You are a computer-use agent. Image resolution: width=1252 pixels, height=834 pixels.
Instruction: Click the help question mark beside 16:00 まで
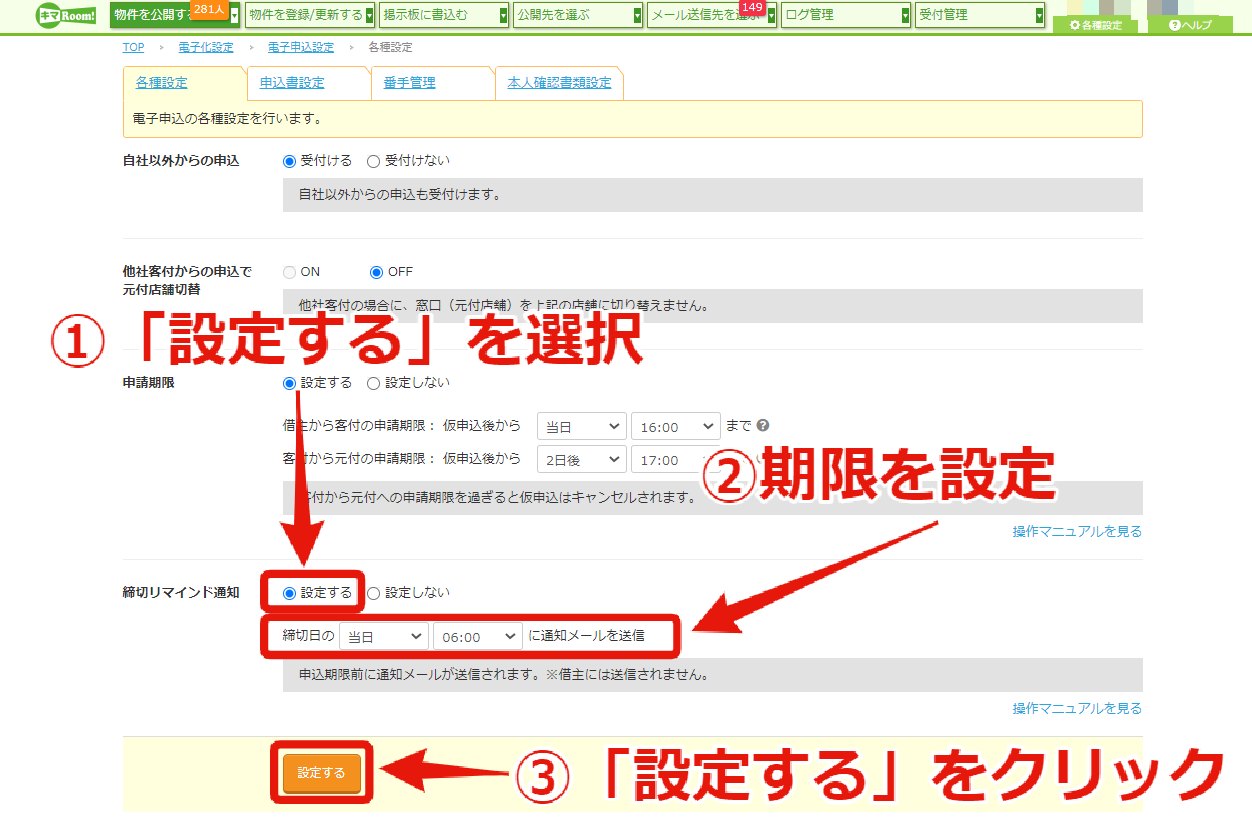(763, 425)
